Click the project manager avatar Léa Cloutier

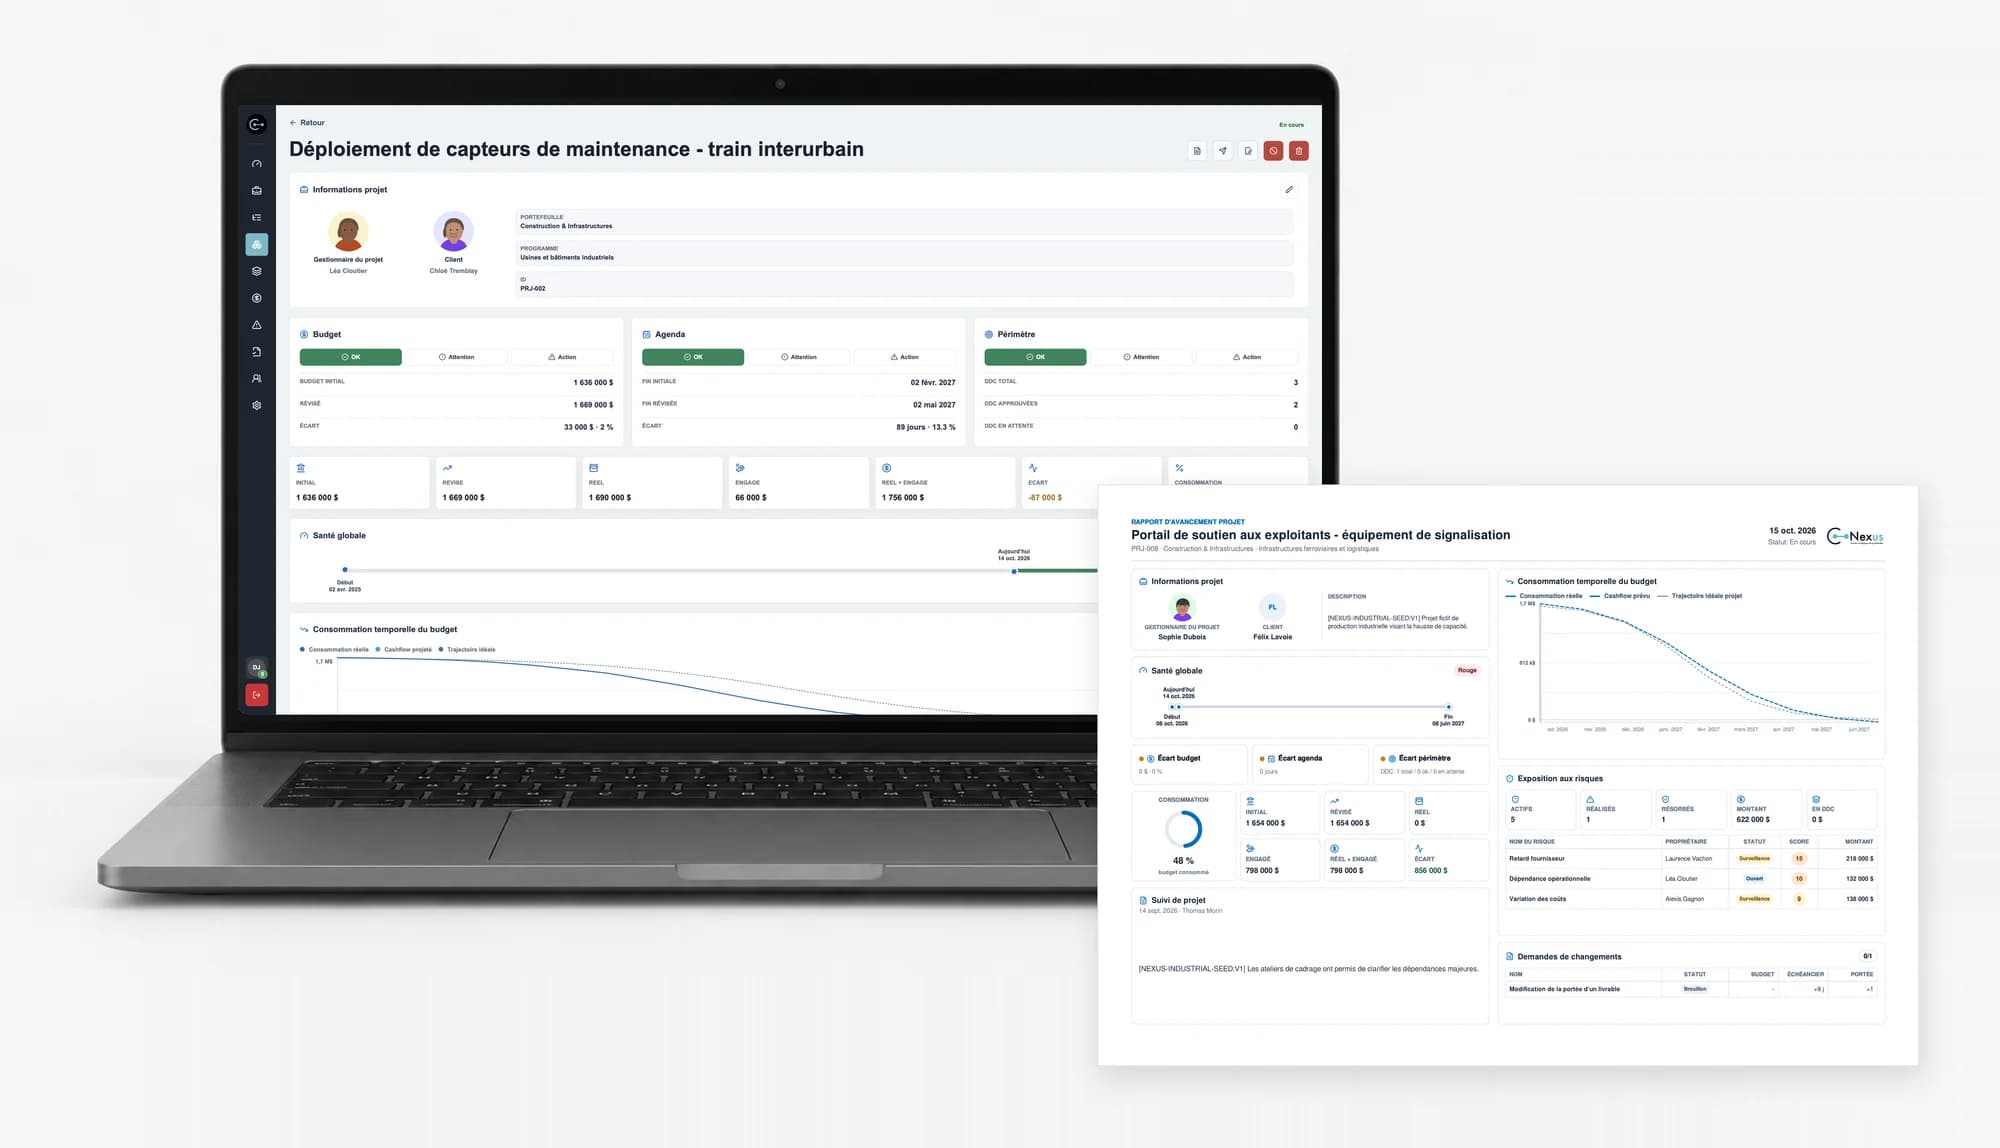[x=348, y=232]
